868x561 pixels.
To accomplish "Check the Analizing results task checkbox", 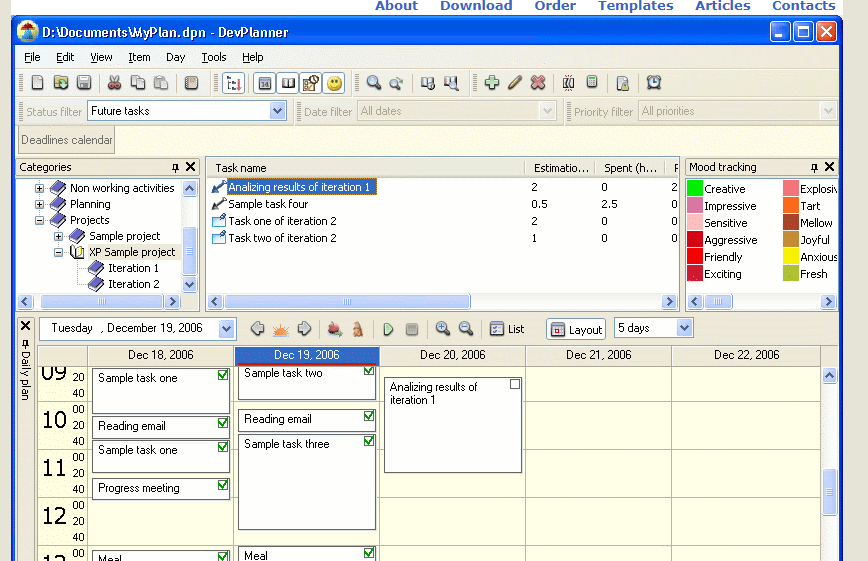I will point(515,384).
